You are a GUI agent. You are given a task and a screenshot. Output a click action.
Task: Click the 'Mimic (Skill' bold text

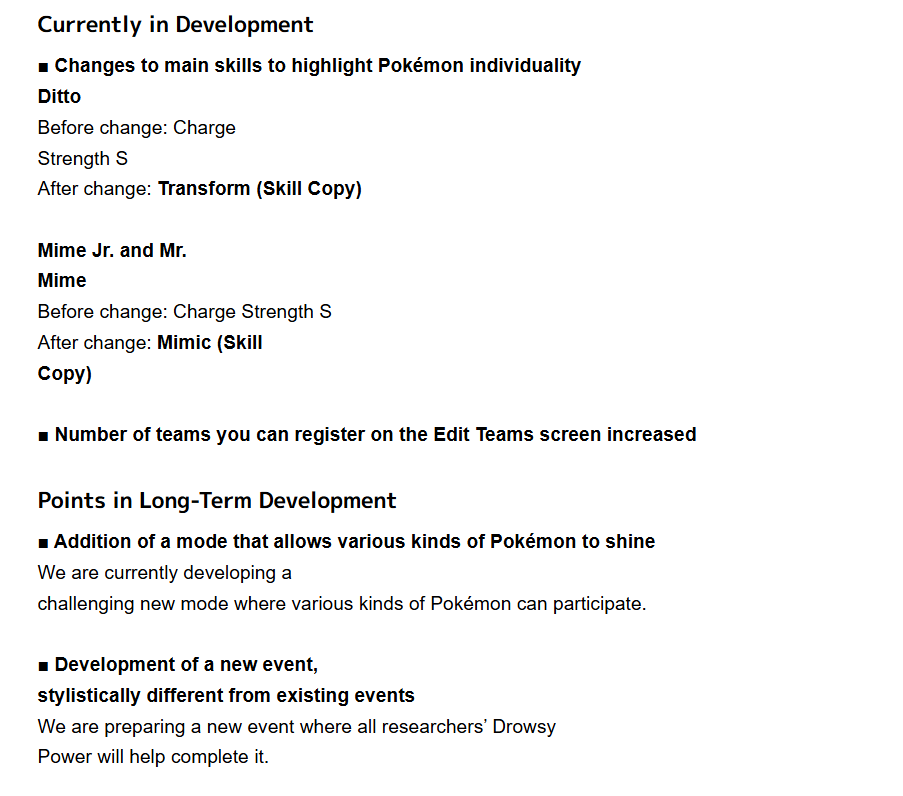click(210, 343)
